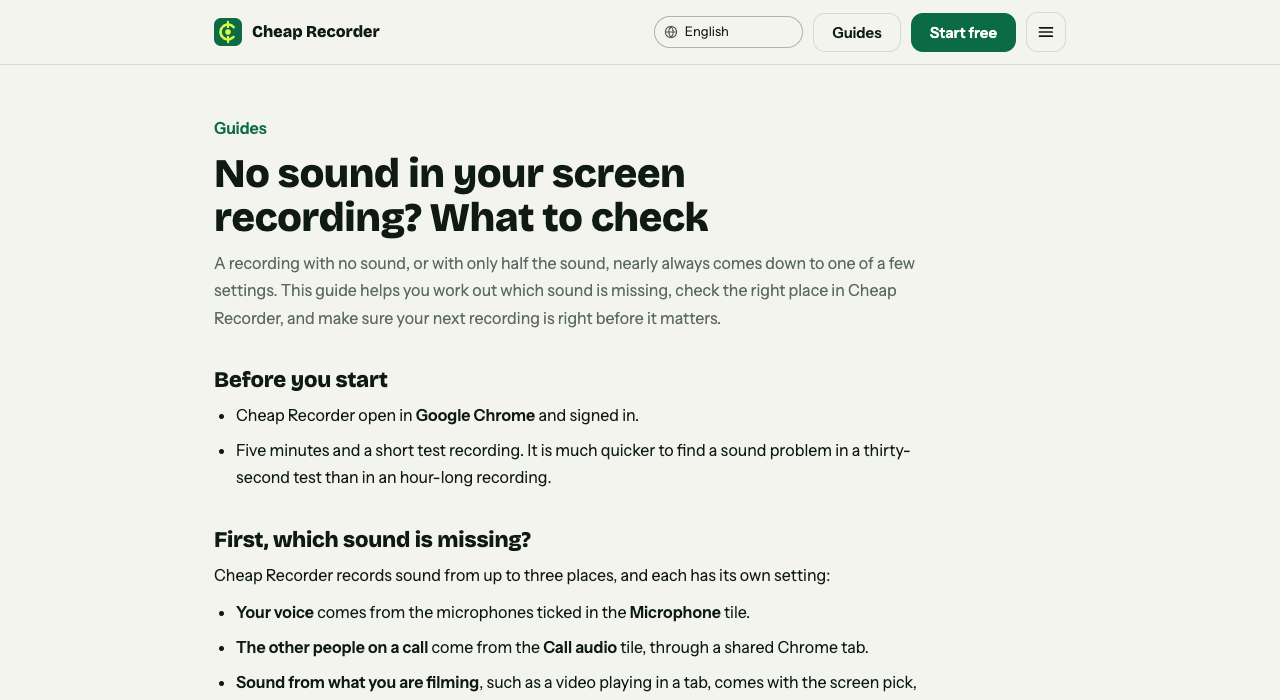This screenshot has height=700, width=1280.
Task: Click 'The other people on a call' text
Action: pyautogui.click(x=330, y=647)
